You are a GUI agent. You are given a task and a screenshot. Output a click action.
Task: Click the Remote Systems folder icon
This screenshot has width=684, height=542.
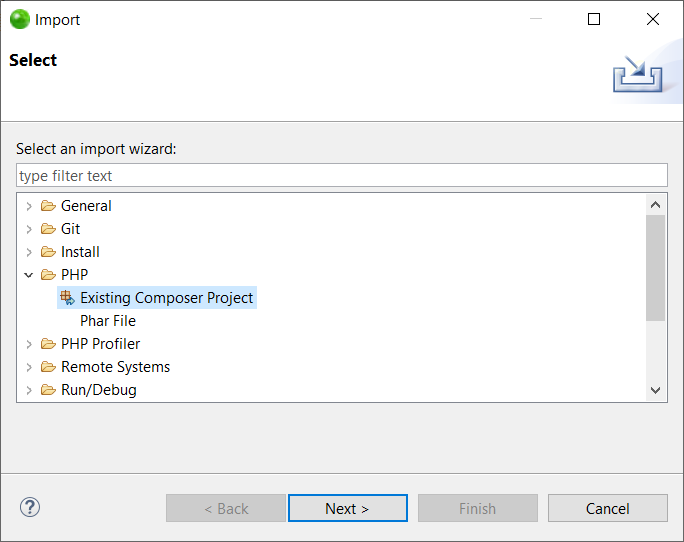(x=48, y=367)
